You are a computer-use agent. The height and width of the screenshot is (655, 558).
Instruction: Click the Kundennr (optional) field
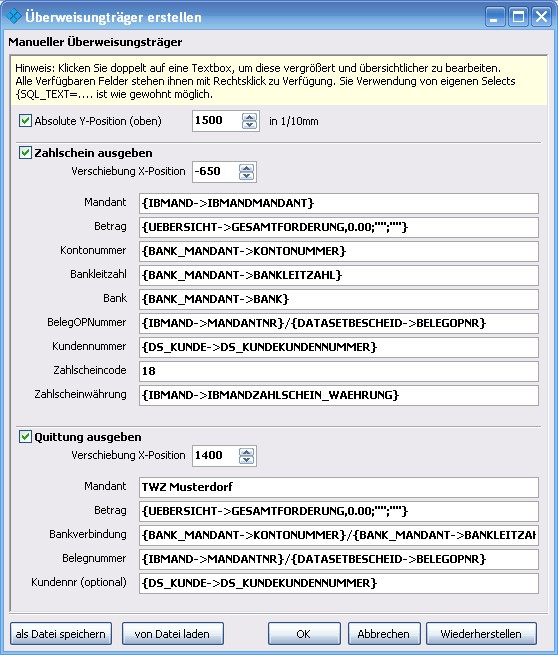(339, 584)
